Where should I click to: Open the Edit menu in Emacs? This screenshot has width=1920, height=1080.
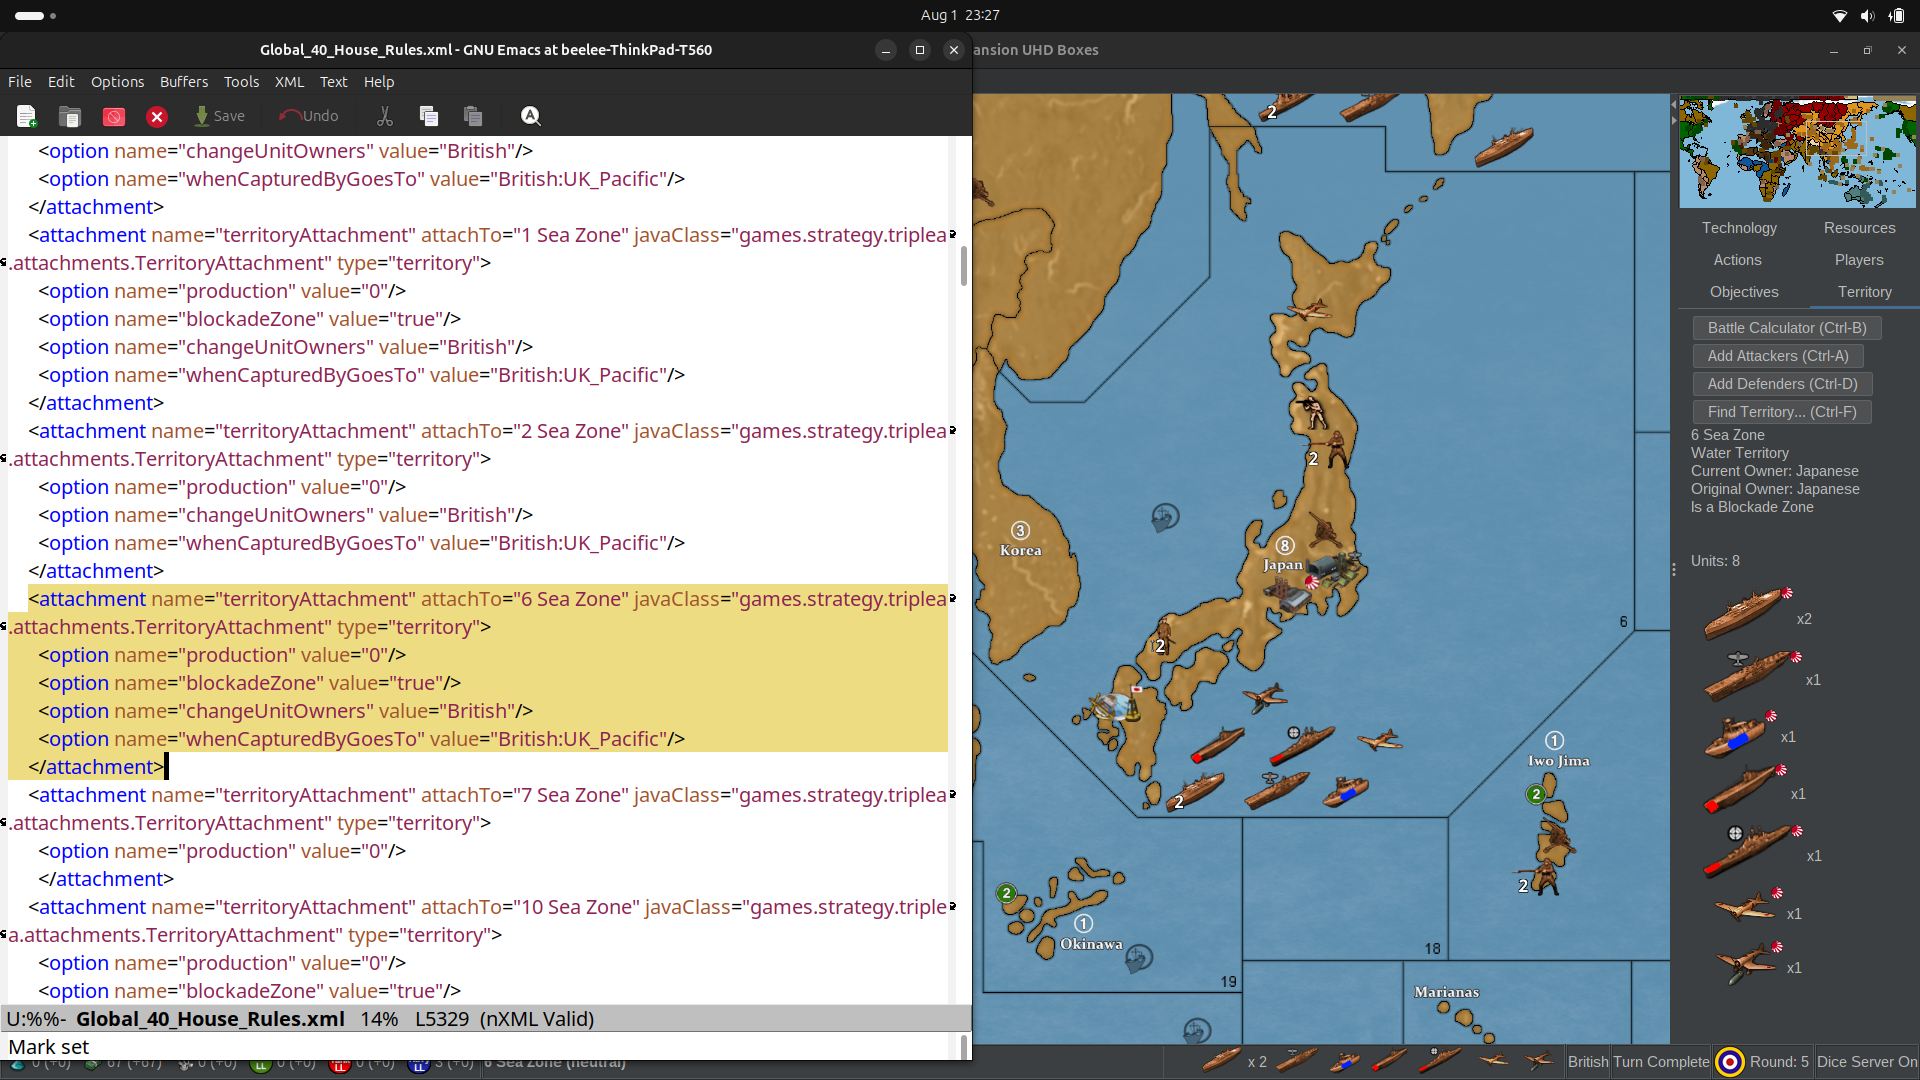61,82
